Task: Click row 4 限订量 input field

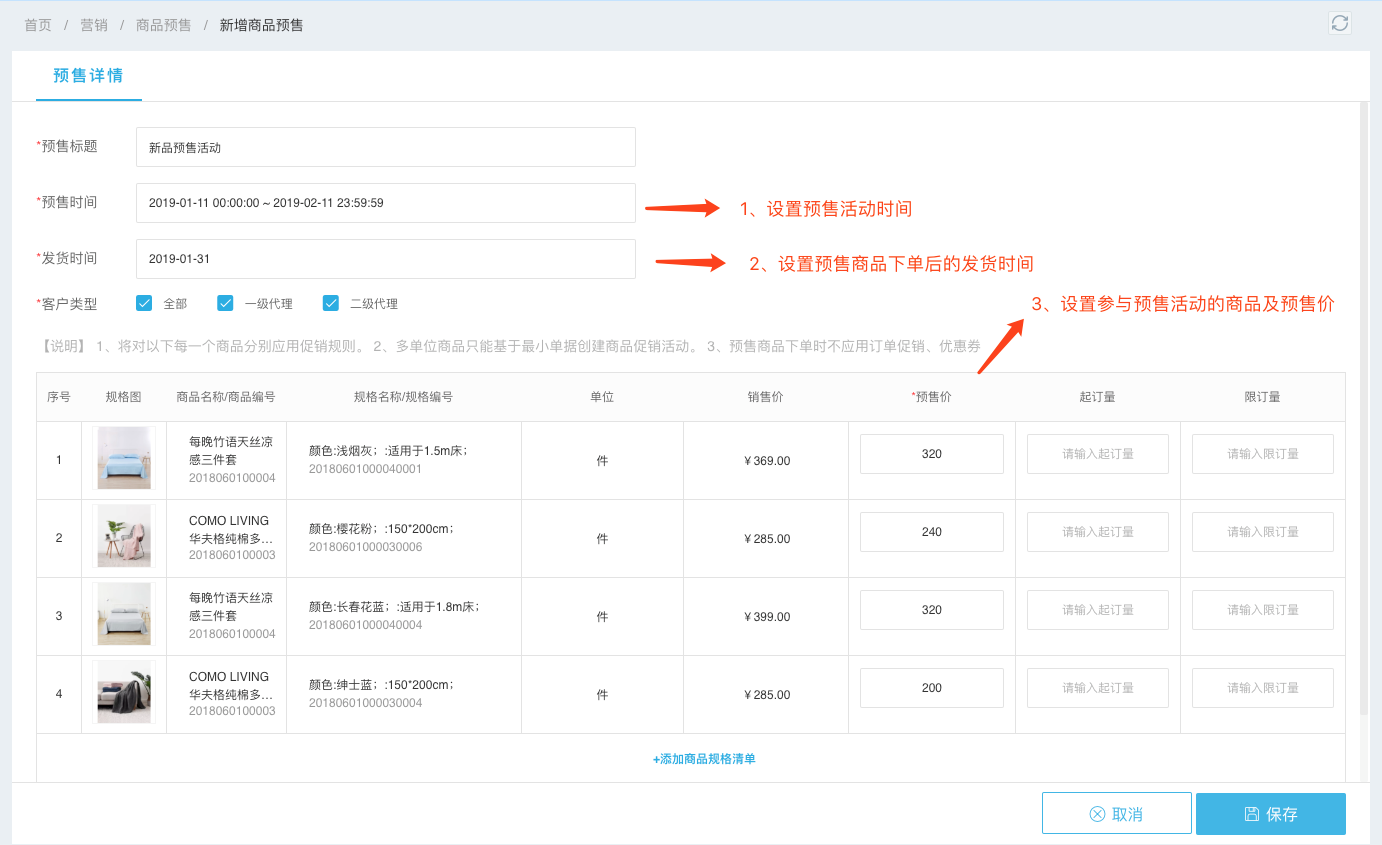Action: 1262,688
